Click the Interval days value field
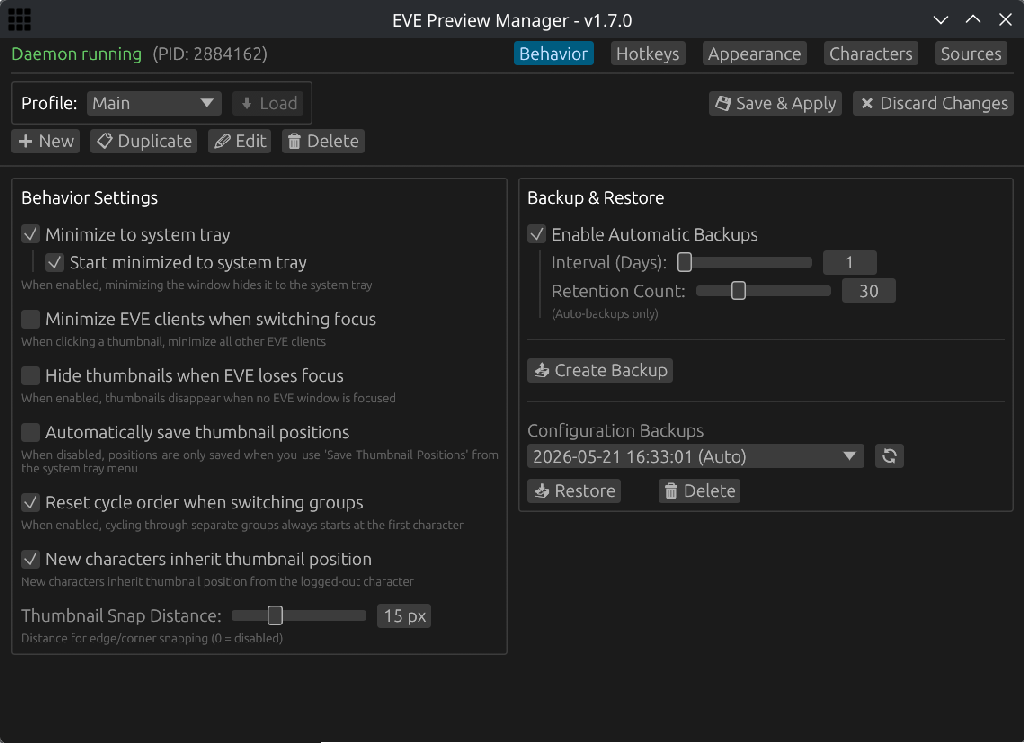1024x743 pixels. point(850,262)
